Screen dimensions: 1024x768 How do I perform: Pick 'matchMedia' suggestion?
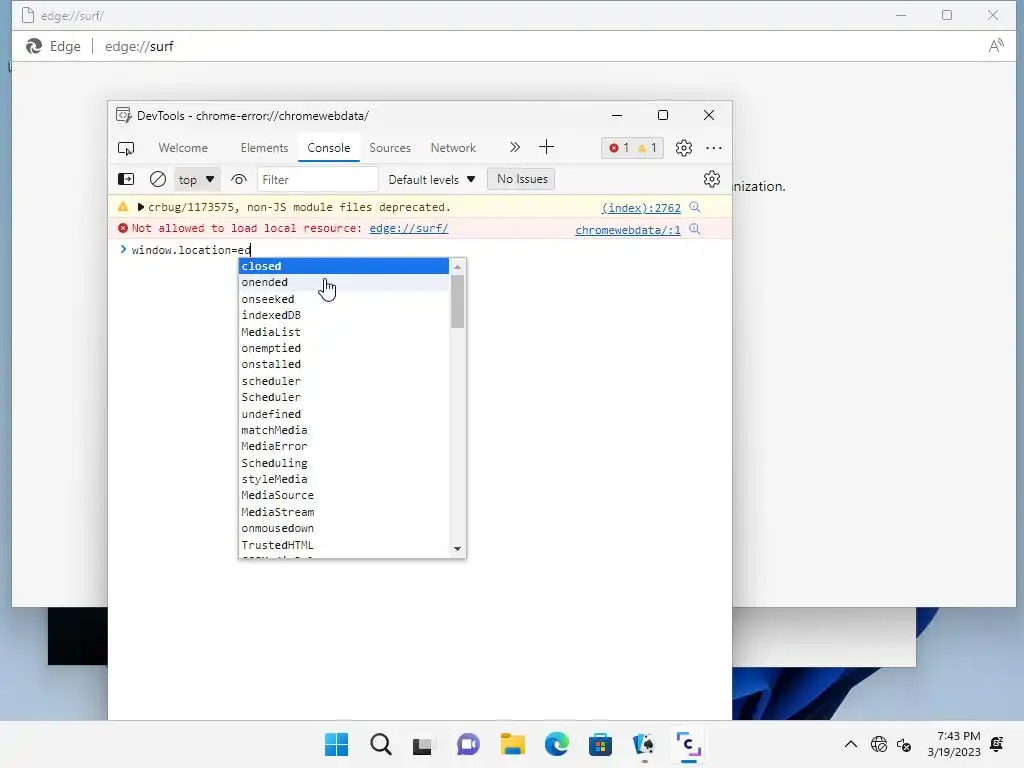[x=344, y=430]
